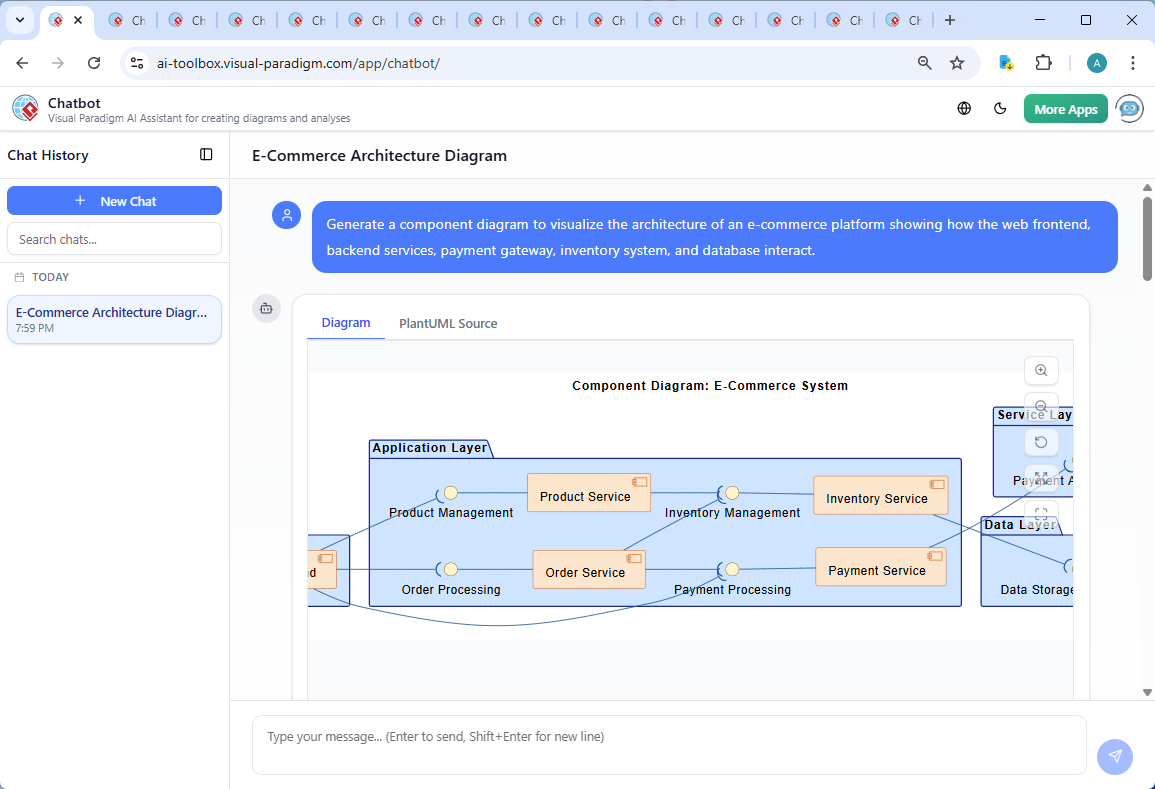This screenshot has height=789, width=1155.
Task: Reset the diagram view rotation
Action: click(x=1041, y=441)
